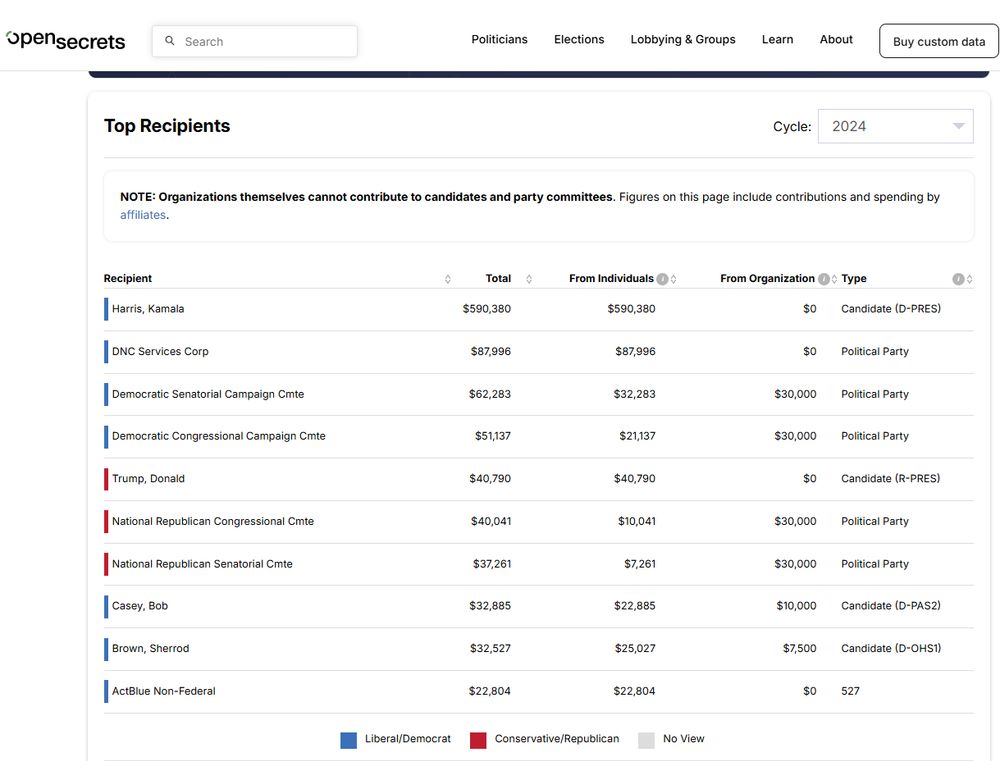Click the $37,261 total amount
The width and height of the screenshot is (1000, 761).
click(x=492, y=564)
